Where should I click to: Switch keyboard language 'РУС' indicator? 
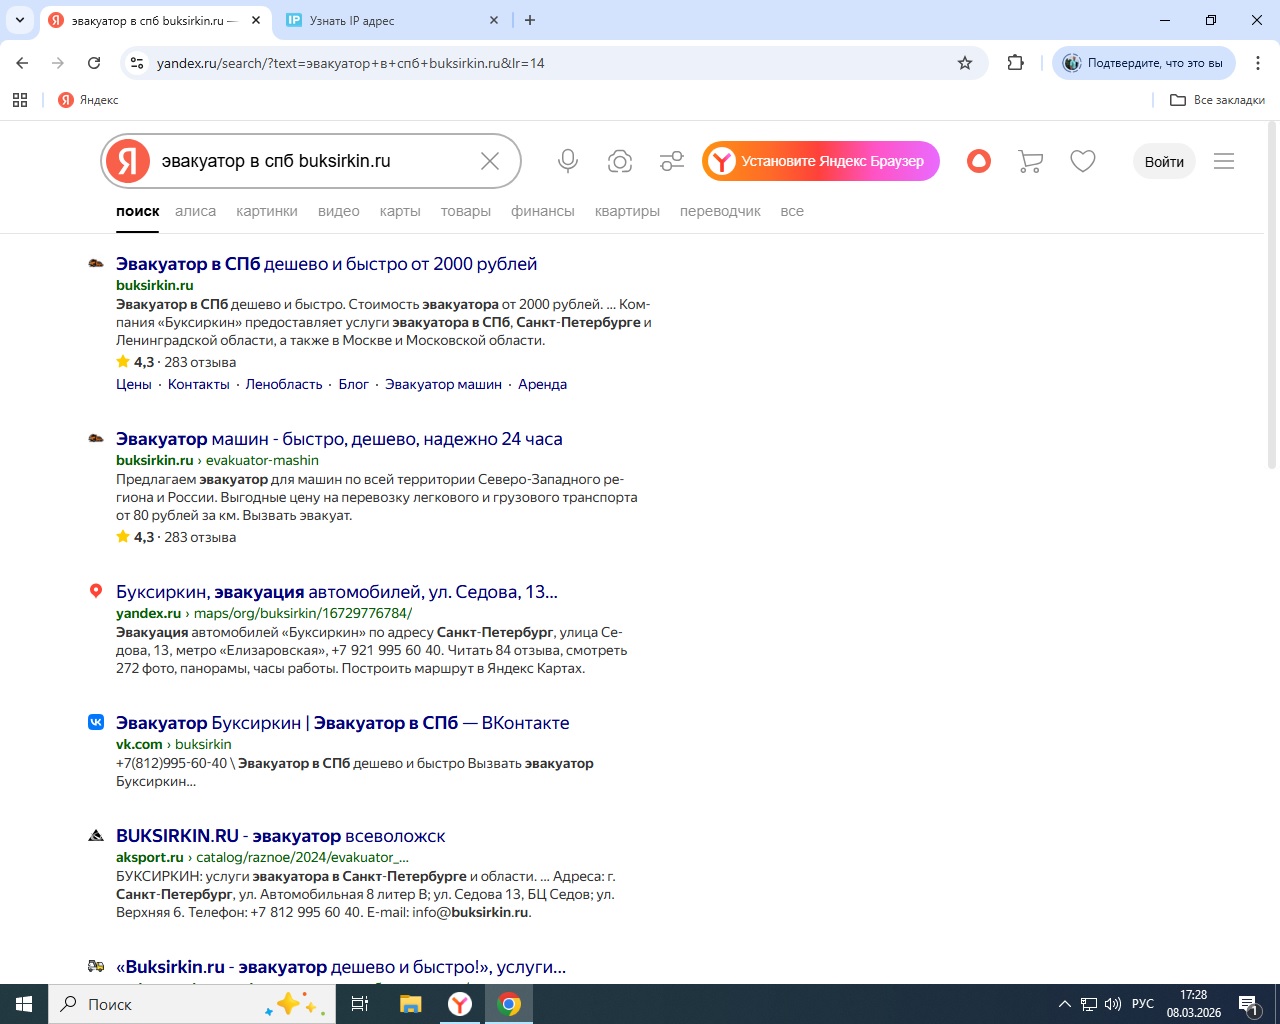tap(1143, 1004)
